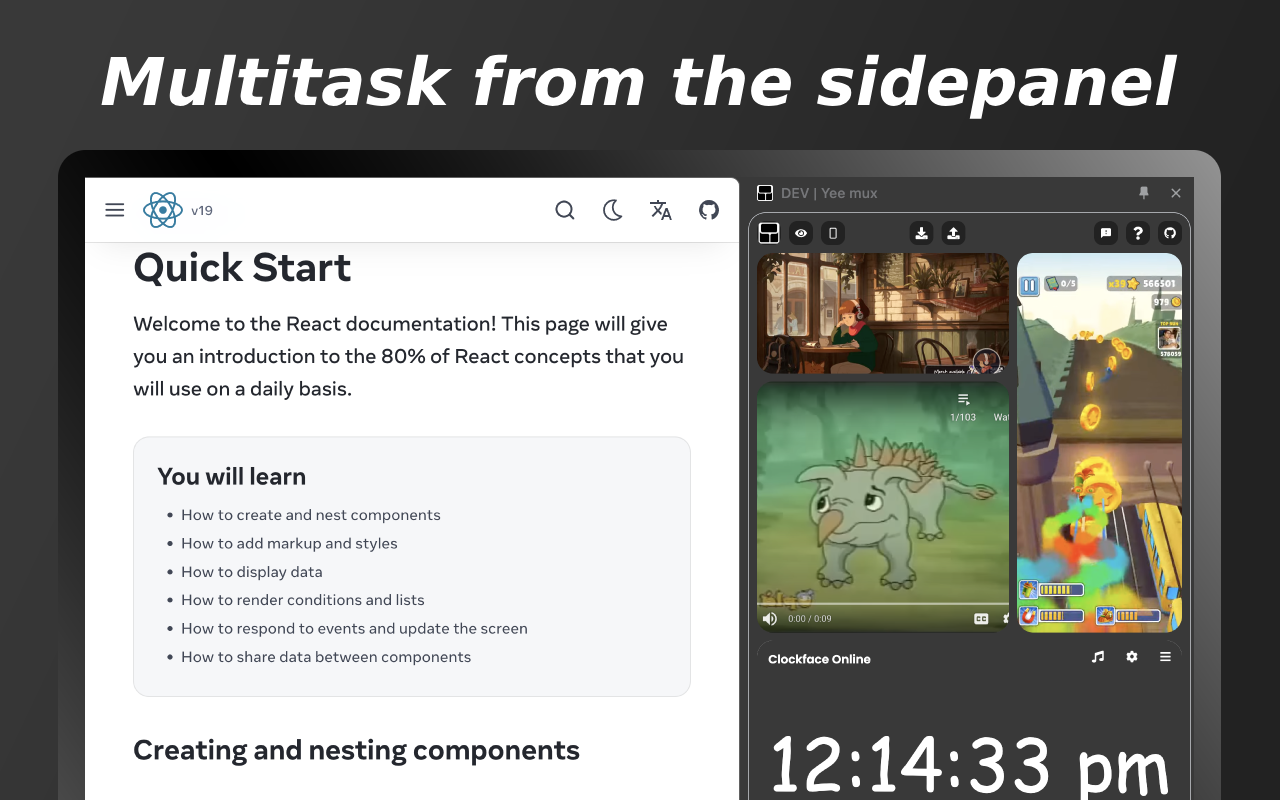
Task: Click the You will learn heading
Action: (232, 476)
